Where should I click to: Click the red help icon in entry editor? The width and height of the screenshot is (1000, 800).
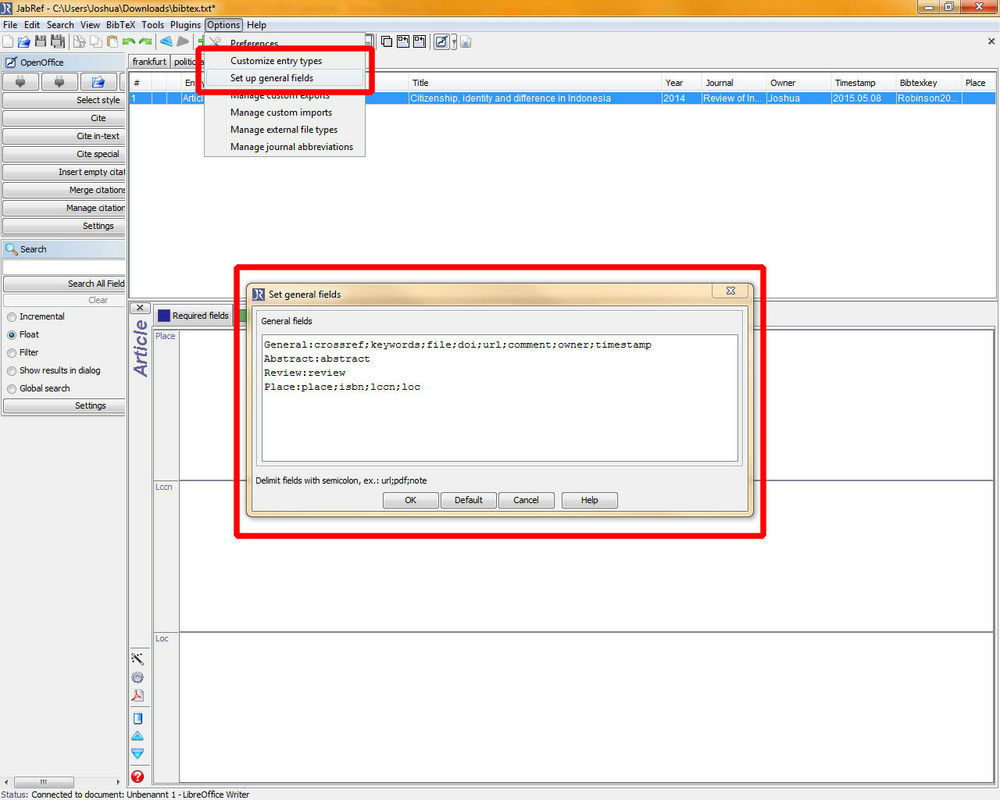[x=138, y=776]
